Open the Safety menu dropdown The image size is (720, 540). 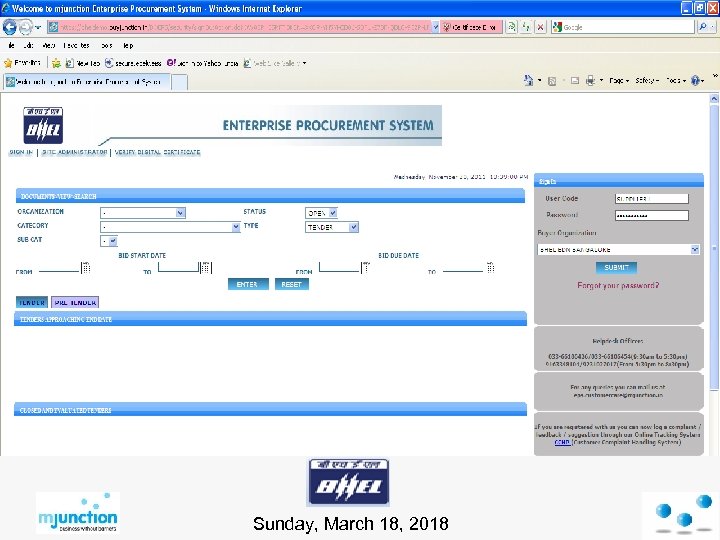[647, 81]
